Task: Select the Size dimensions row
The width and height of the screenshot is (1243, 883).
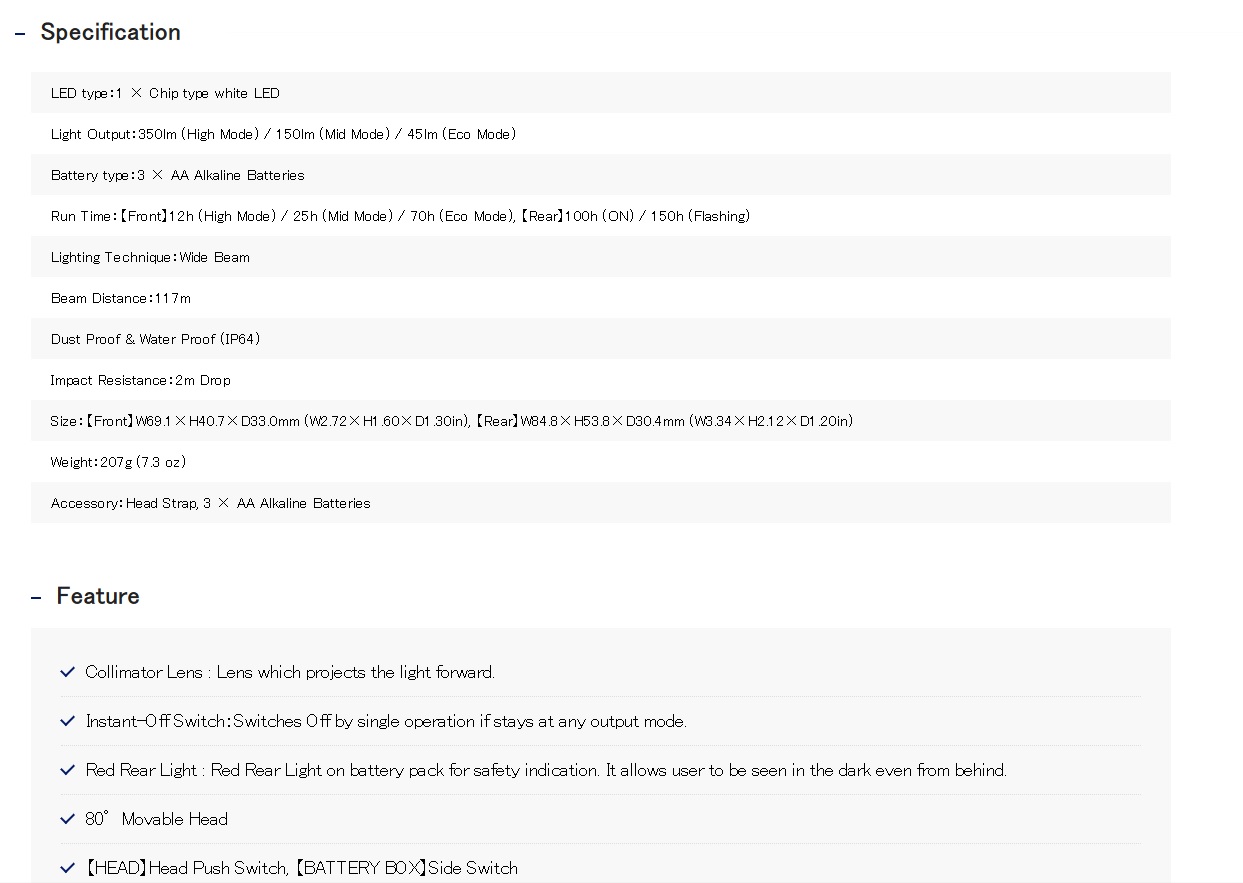Action: pyautogui.click(x=600, y=421)
